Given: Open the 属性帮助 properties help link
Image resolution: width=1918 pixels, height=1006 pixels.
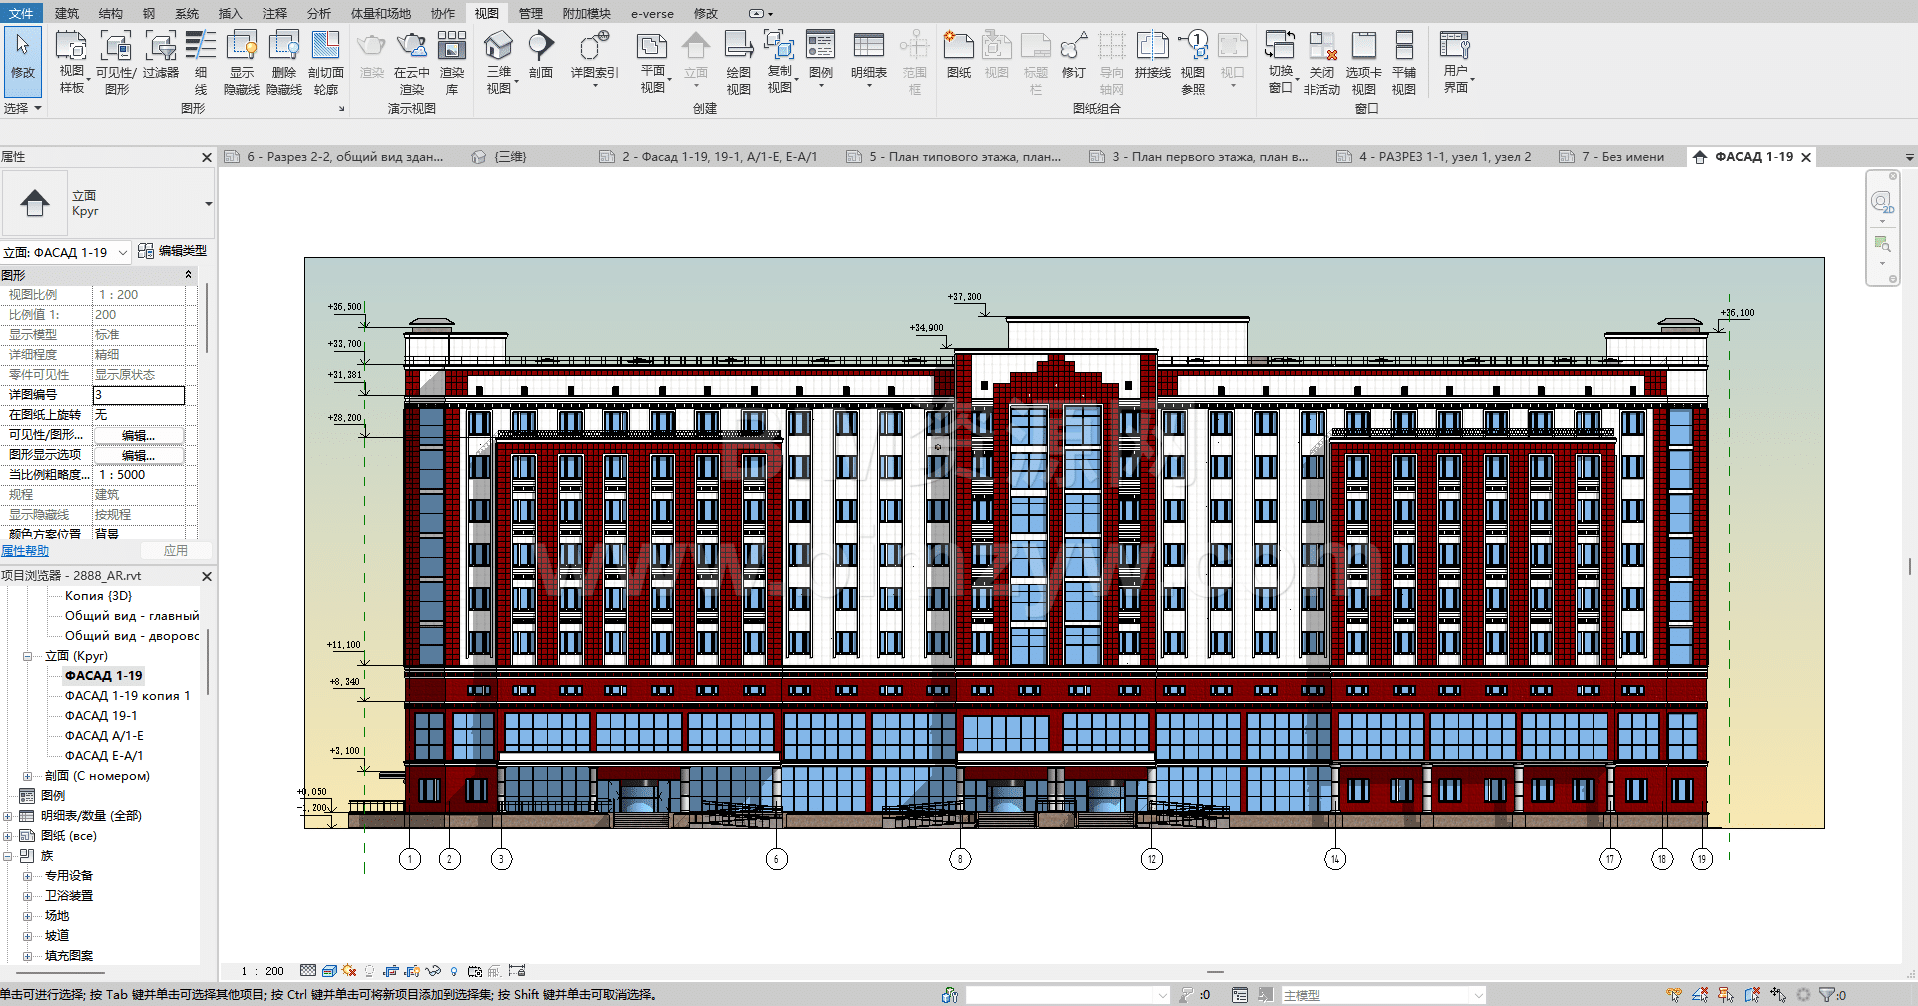Looking at the screenshot, I should point(25,551).
